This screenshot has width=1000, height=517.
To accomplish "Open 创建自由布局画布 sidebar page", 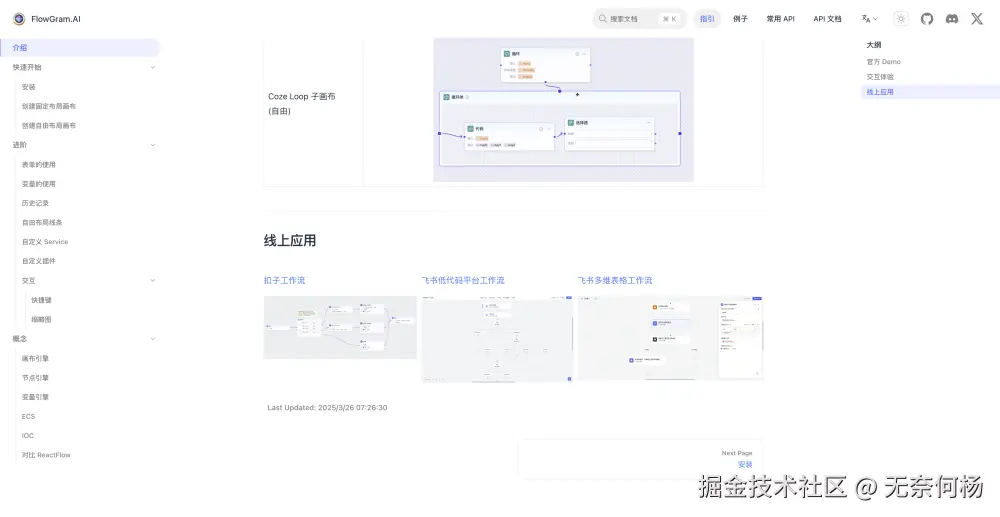I will coord(48,126).
